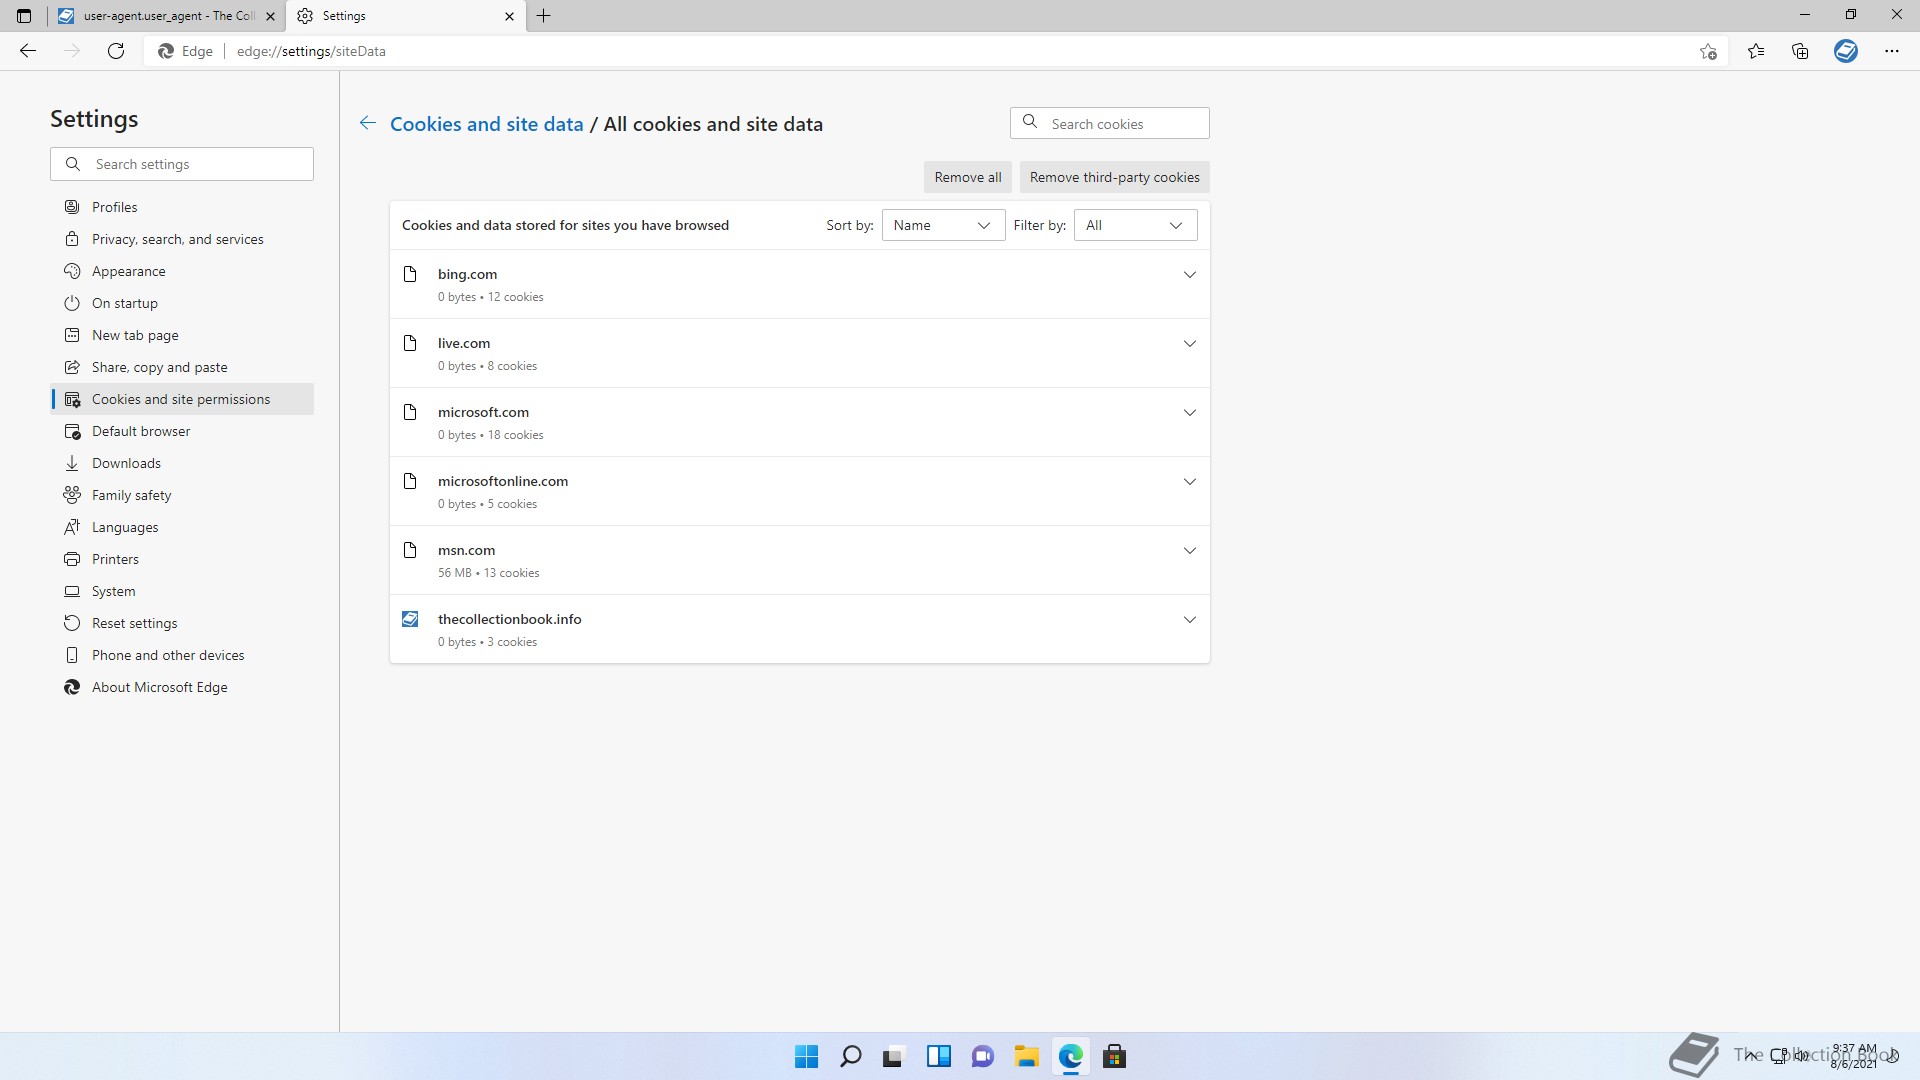Open the Favorites list icon
Viewport: 1920px width, 1080px height.
point(1756,51)
